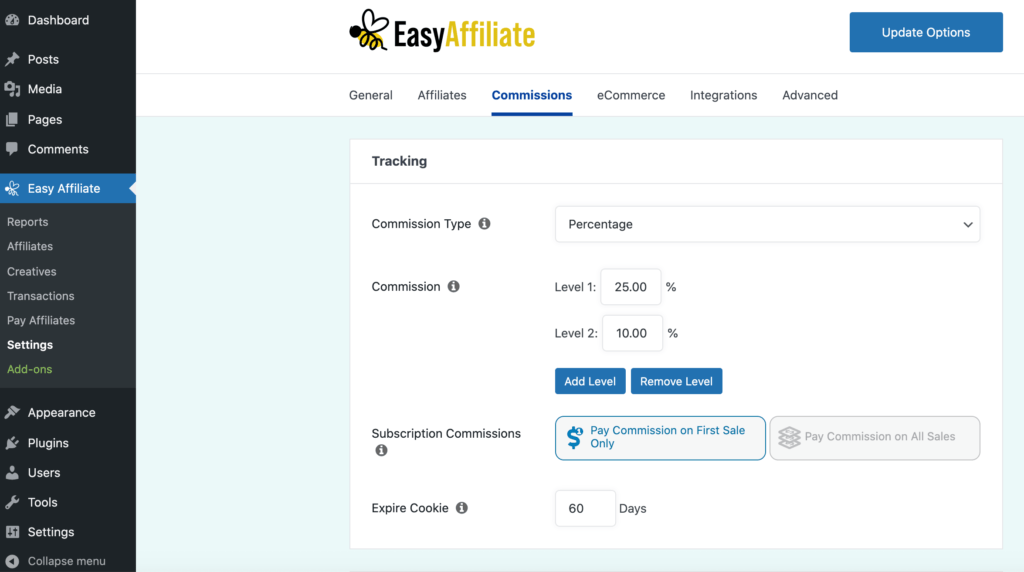Click the EasyAffiliate bee logo

369,30
